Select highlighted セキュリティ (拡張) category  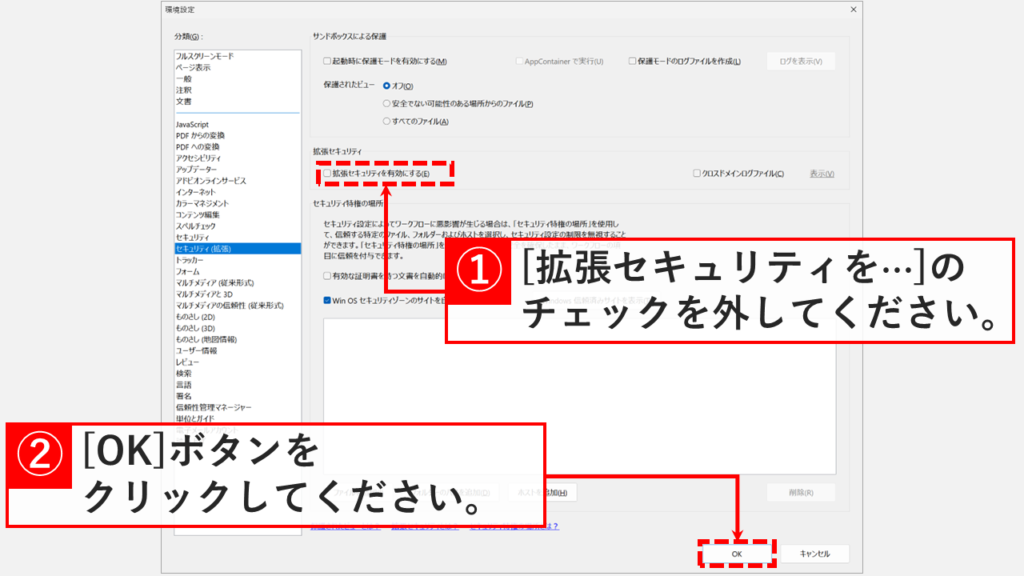[x=237, y=249]
